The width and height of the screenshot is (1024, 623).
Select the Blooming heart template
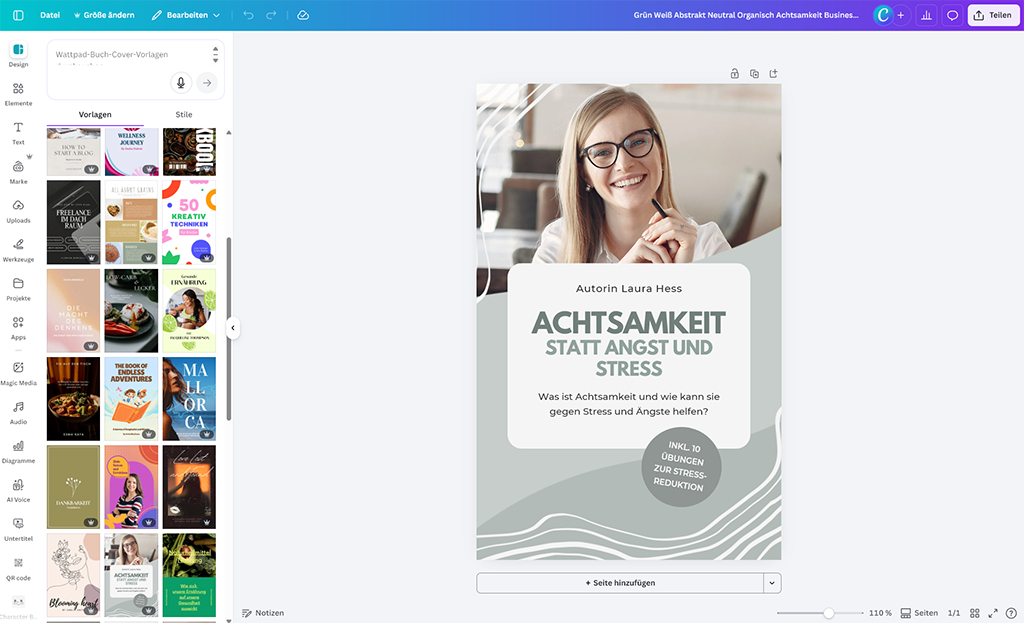[74, 575]
